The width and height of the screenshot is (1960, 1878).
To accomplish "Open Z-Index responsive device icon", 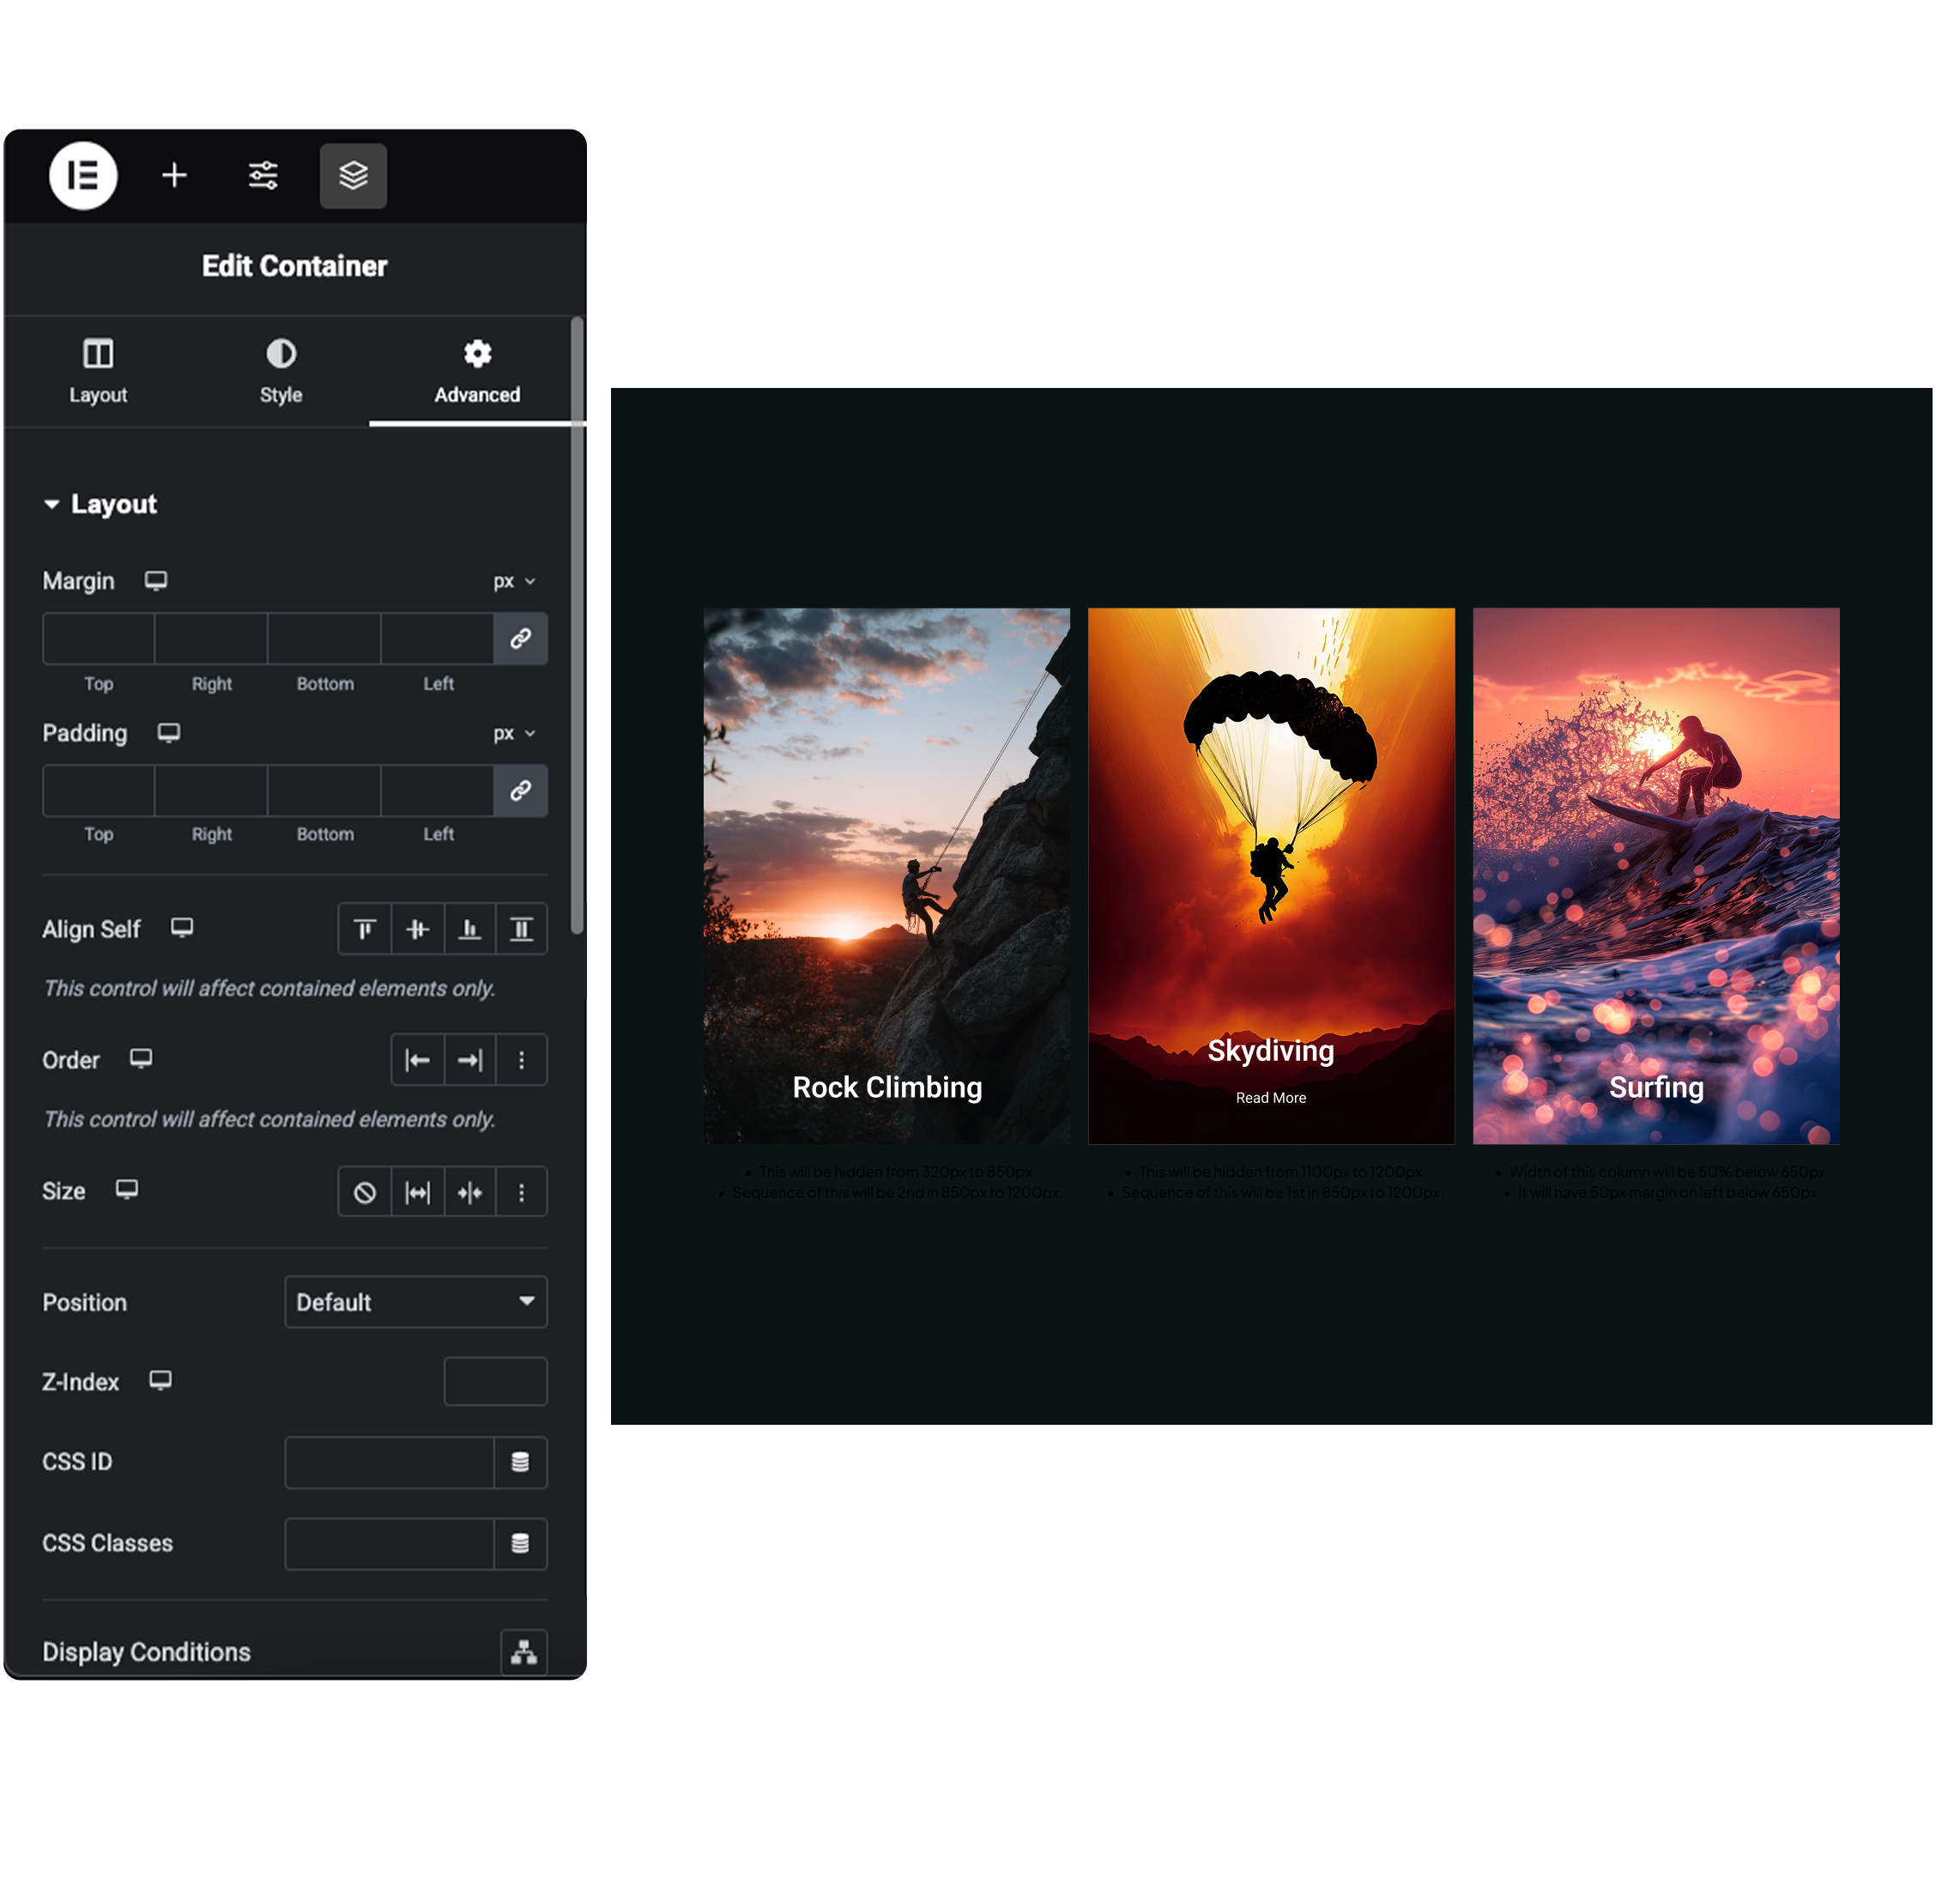I will coord(161,1381).
